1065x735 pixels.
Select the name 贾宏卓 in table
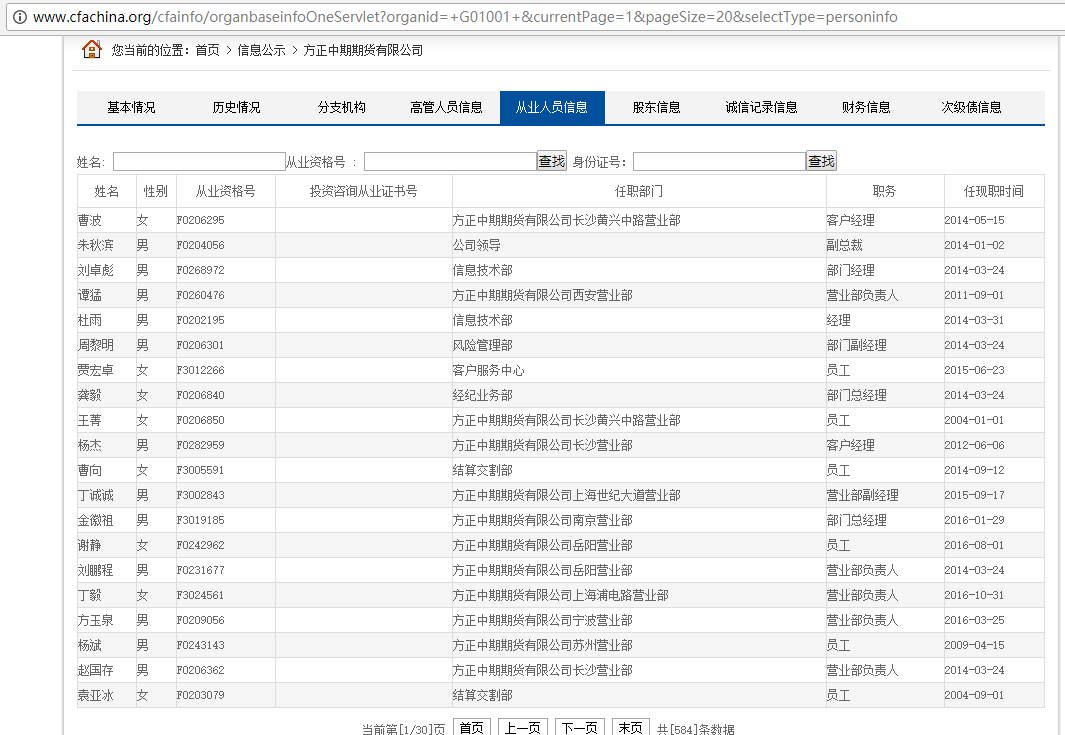pos(96,370)
